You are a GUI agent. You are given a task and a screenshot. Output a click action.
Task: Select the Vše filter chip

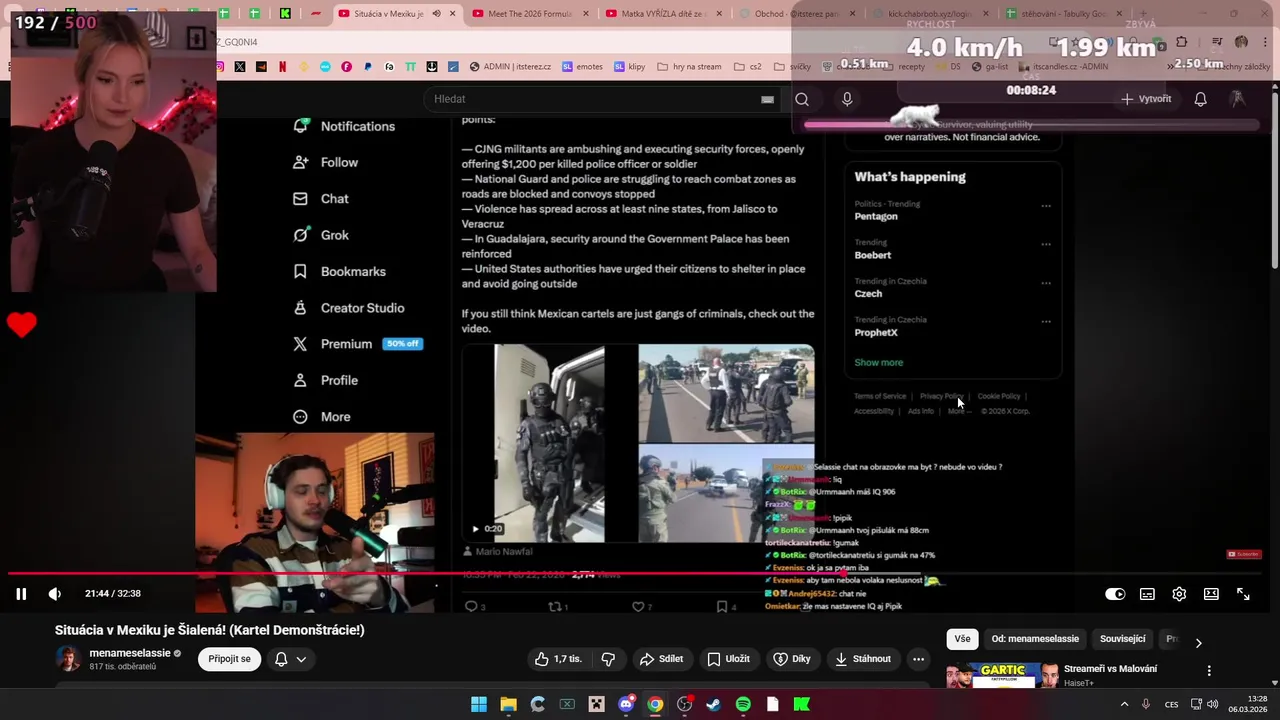coord(962,639)
